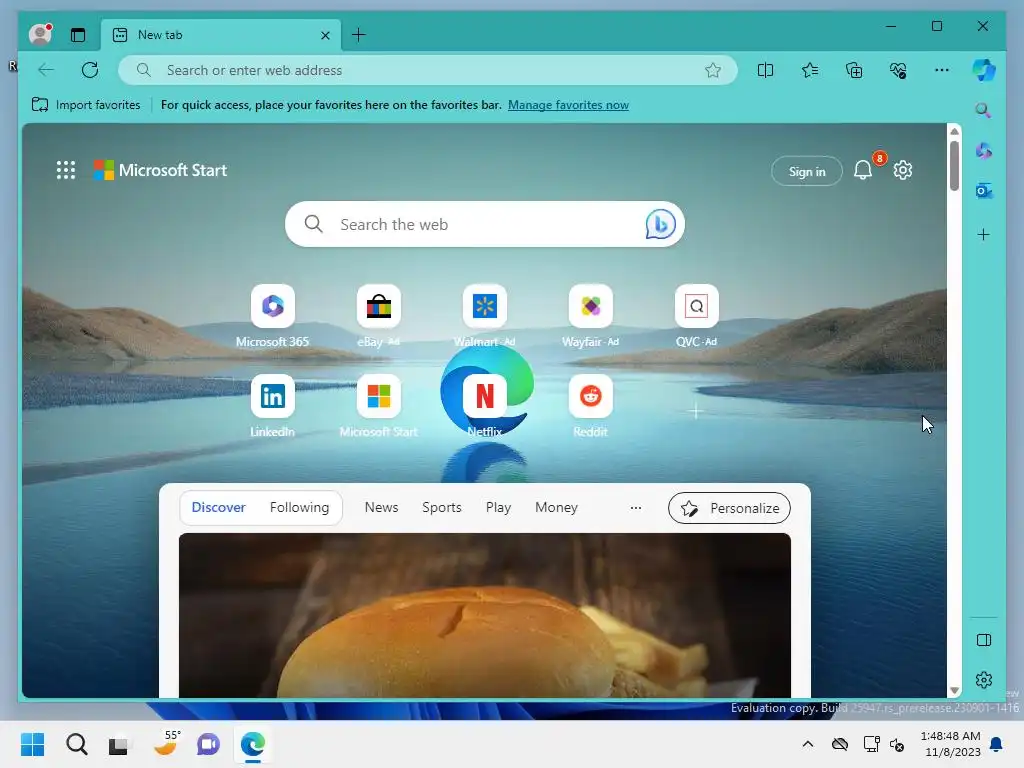Open the Sports feed tab
Viewport: 1024px width, 768px height.
(441, 507)
